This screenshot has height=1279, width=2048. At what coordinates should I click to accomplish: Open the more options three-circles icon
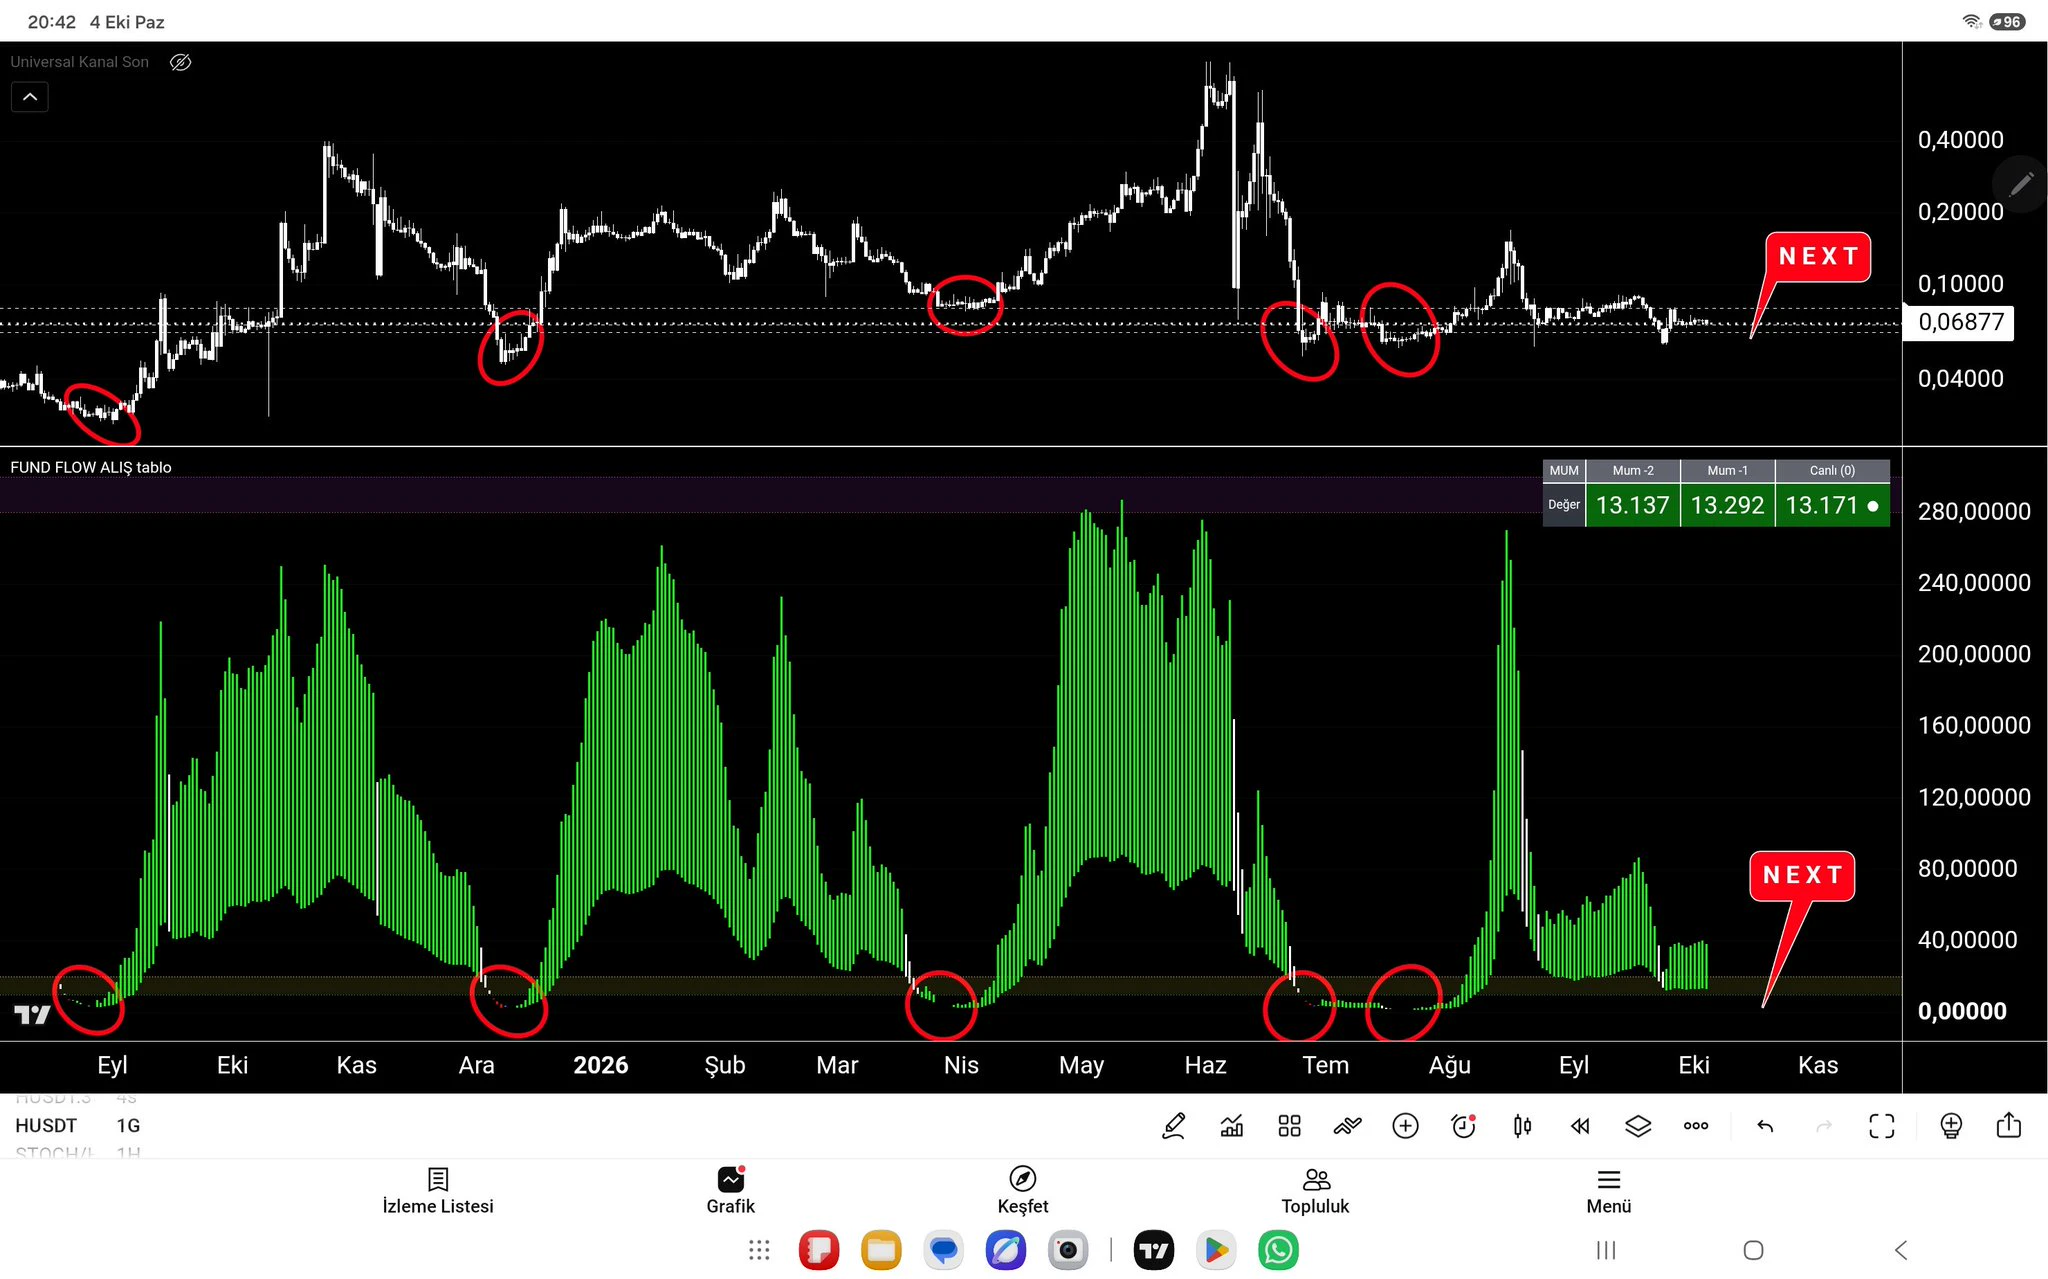click(x=1696, y=1126)
